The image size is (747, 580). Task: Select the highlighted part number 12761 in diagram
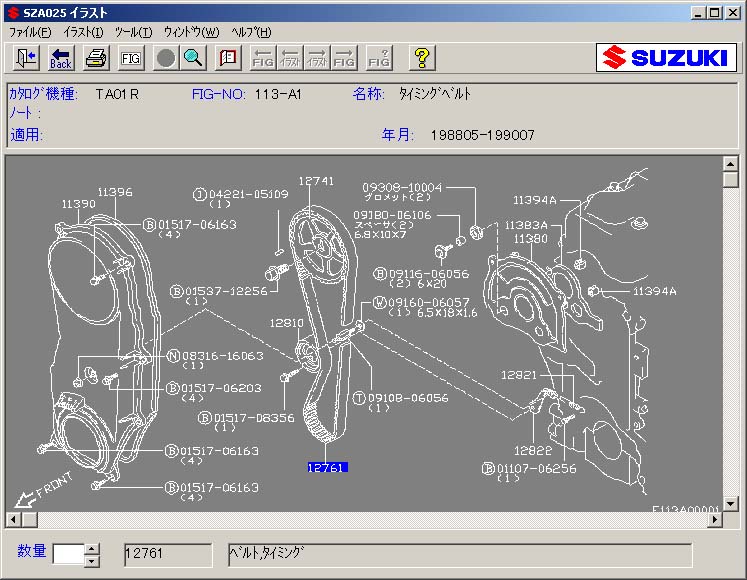pyautogui.click(x=327, y=467)
